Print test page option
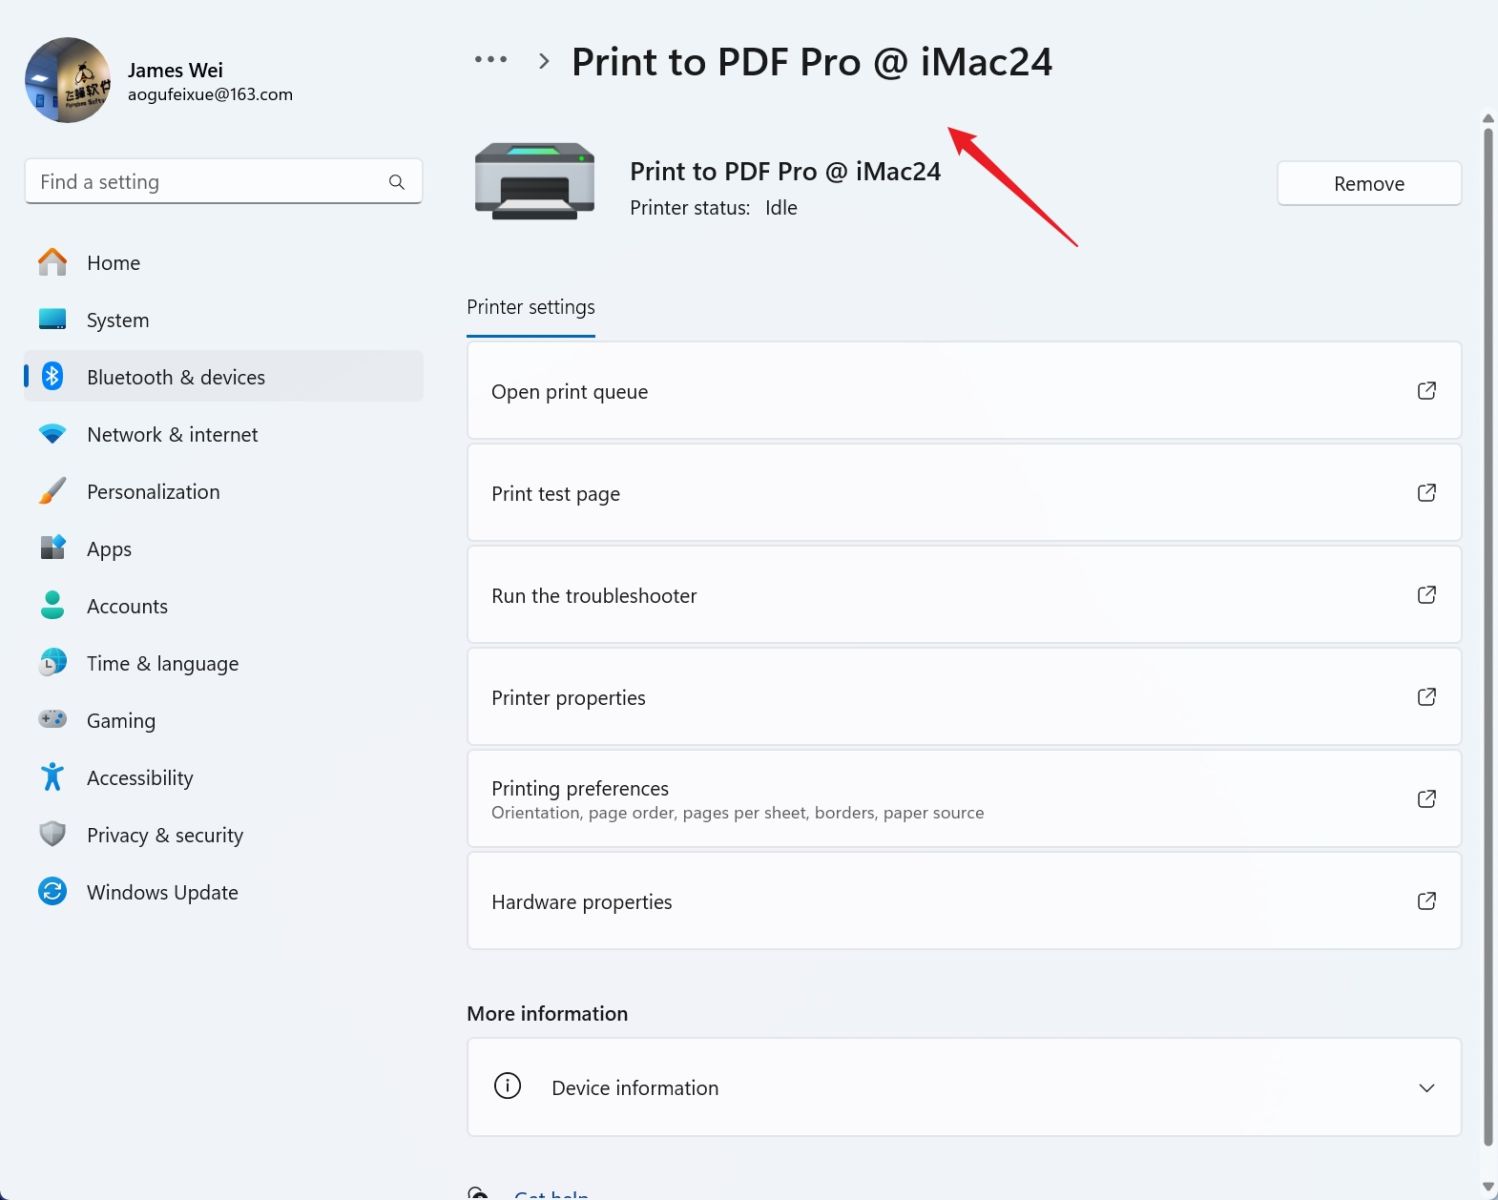Viewport: 1498px width, 1200px height. point(964,493)
